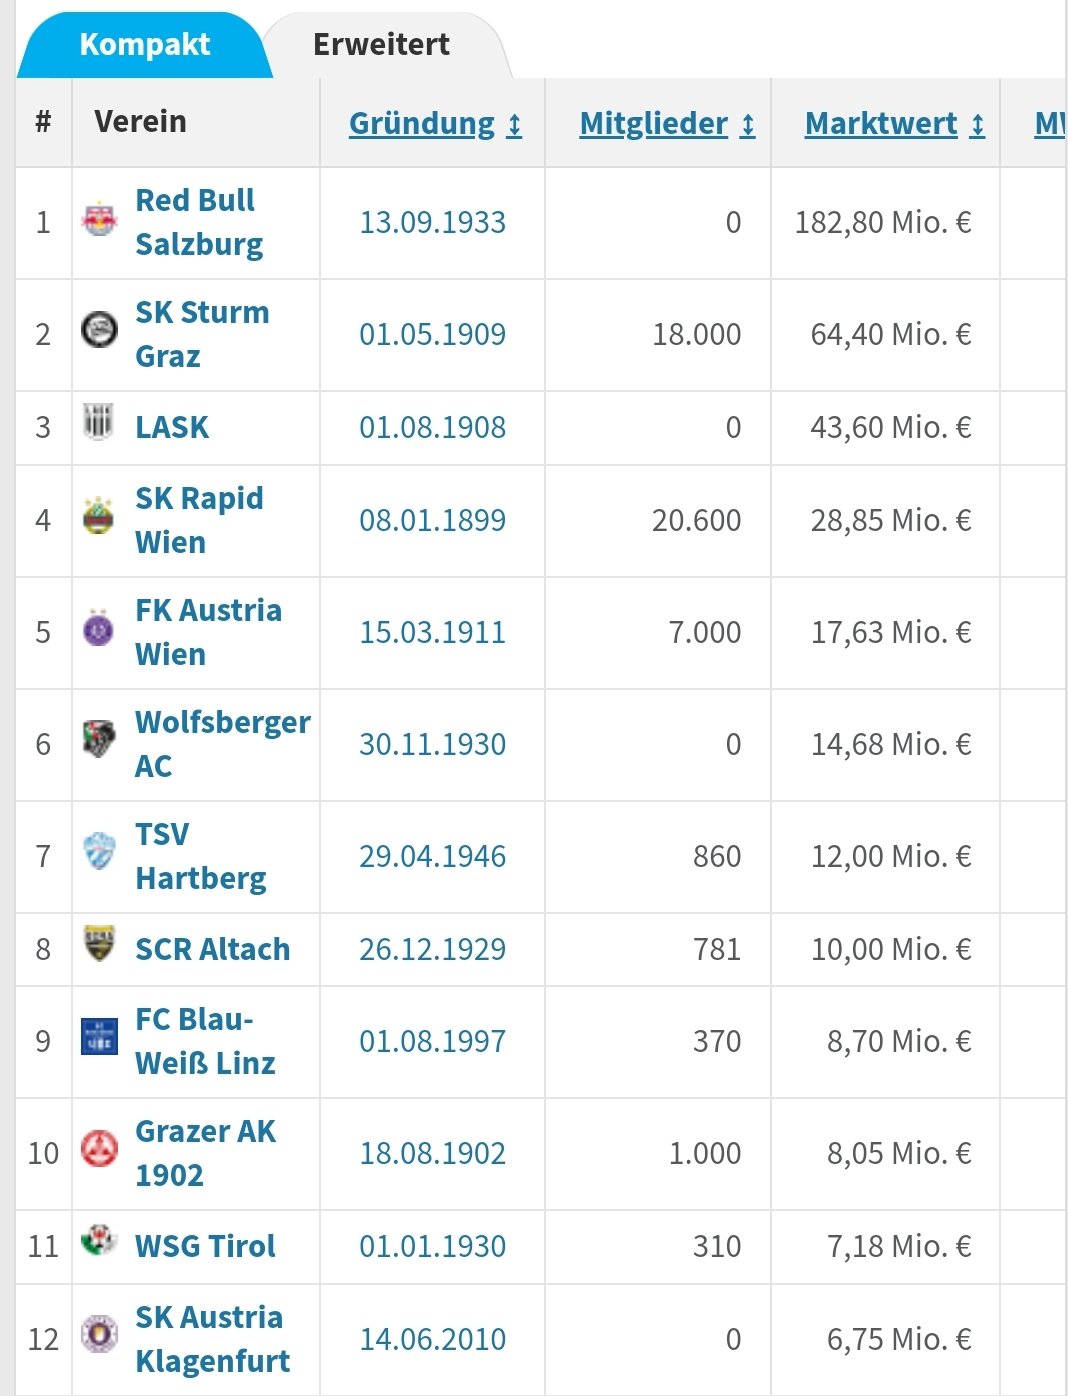Click the FK Austria Wien purple crest
The height and width of the screenshot is (1396, 1068).
pyautogui.click(x=99, y=629)
